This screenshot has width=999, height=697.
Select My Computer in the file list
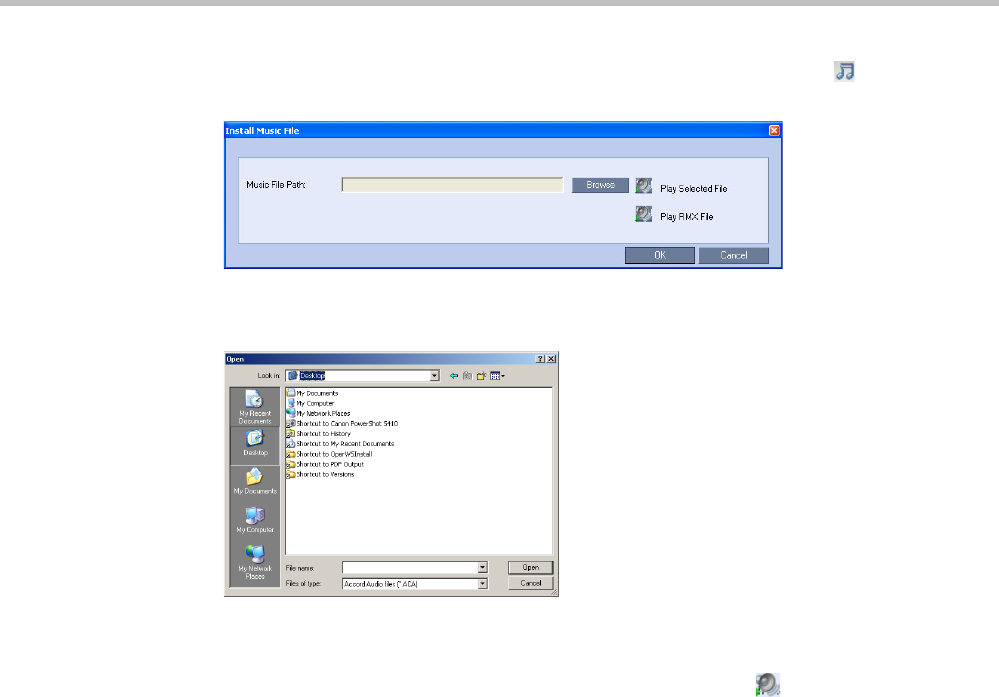tap(310, 403)
